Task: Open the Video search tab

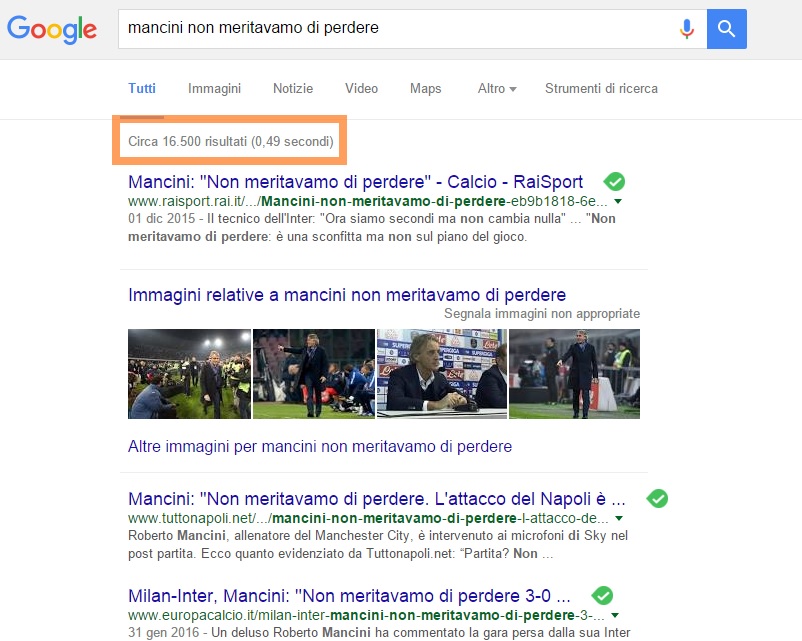Action: [x=361, y=88]
